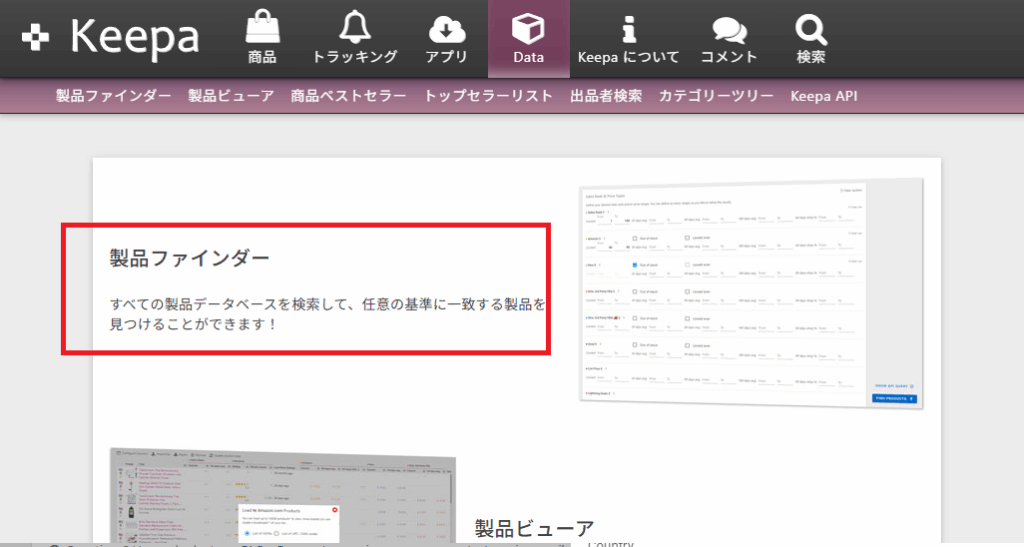Navigate to カテゴリーツリー submenu item
This screenshot has height=547, width=1024.
pyautogui.click(x=716, y=97)
